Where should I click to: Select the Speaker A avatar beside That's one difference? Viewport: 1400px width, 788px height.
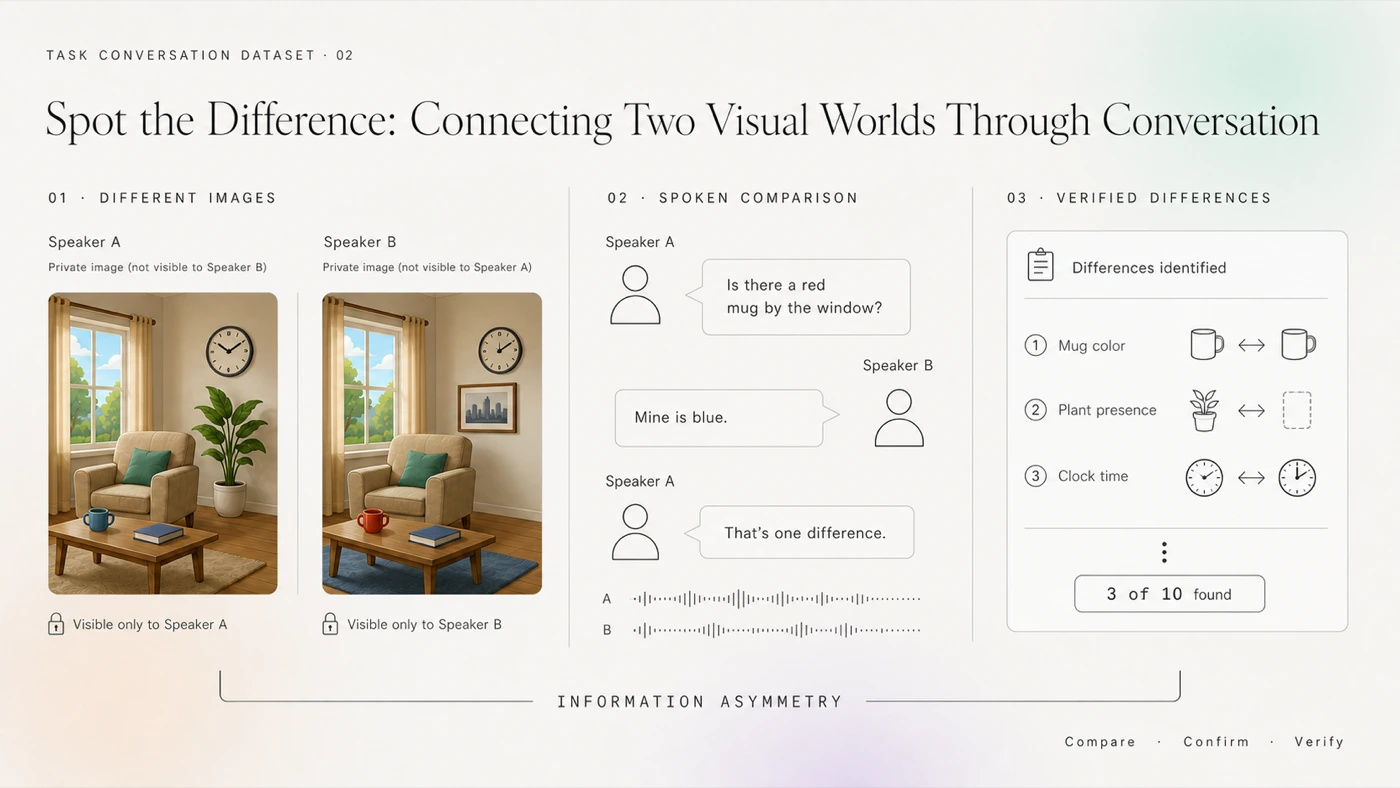pyautogui.click(x=635, y=532)
